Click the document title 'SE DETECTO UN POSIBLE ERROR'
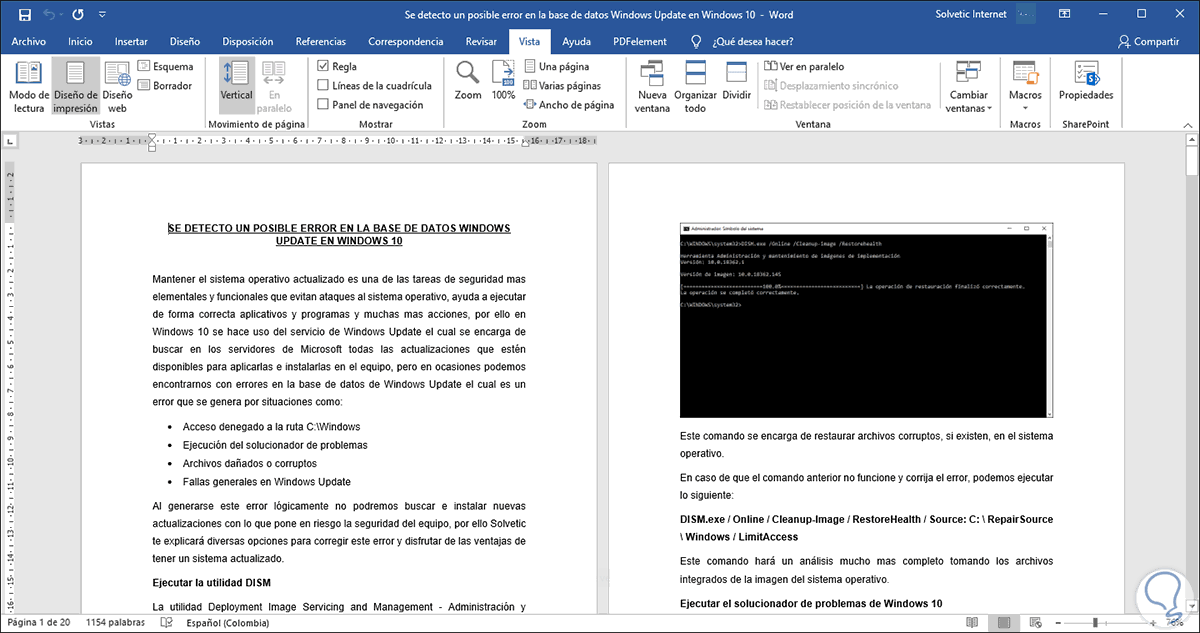This screenshot has height=633, width=1200. 340,234
